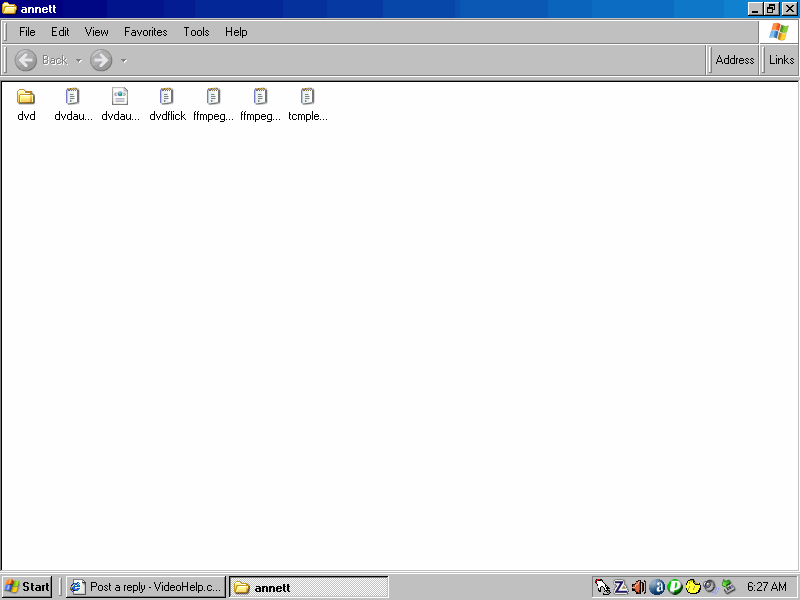The height and width of the screenshot is (600, 800).
Task: Open the View menu
Action: pyautogui.click(x=96, y=32)
